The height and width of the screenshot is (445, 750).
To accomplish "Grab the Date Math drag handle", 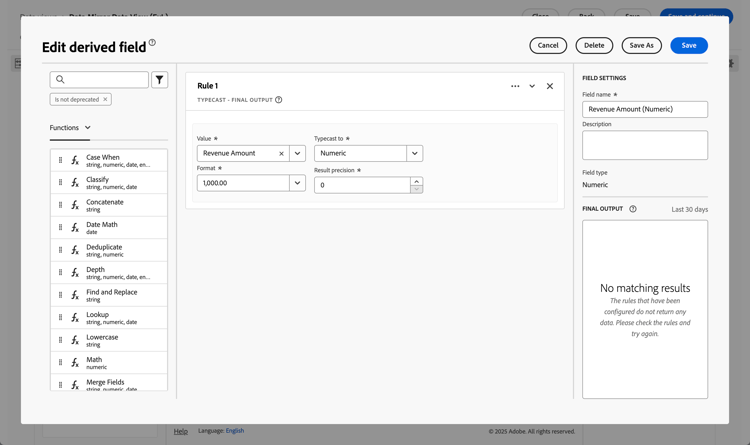I will point(60,228).
